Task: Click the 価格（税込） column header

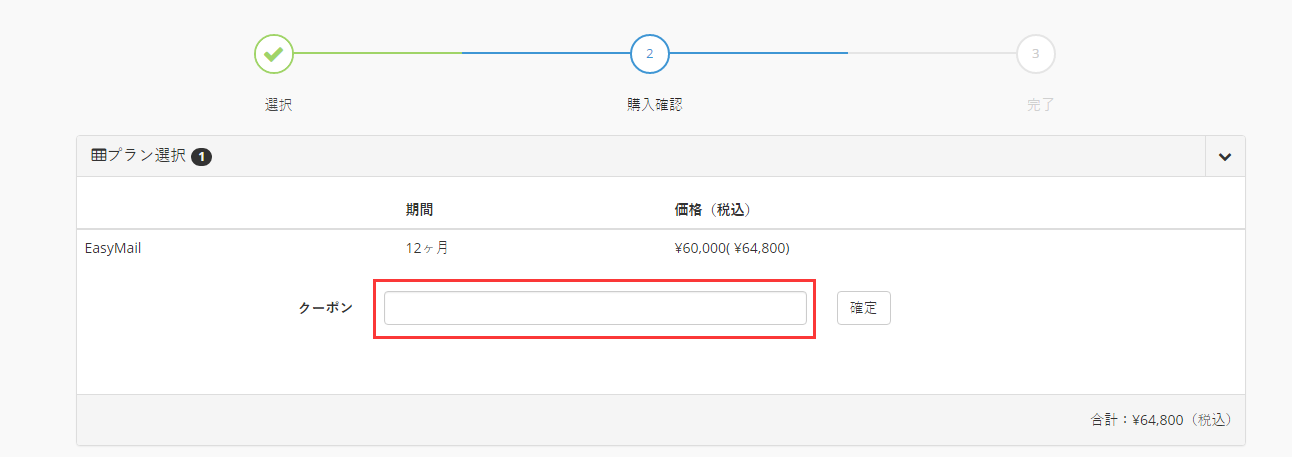Action: (713, 210)
